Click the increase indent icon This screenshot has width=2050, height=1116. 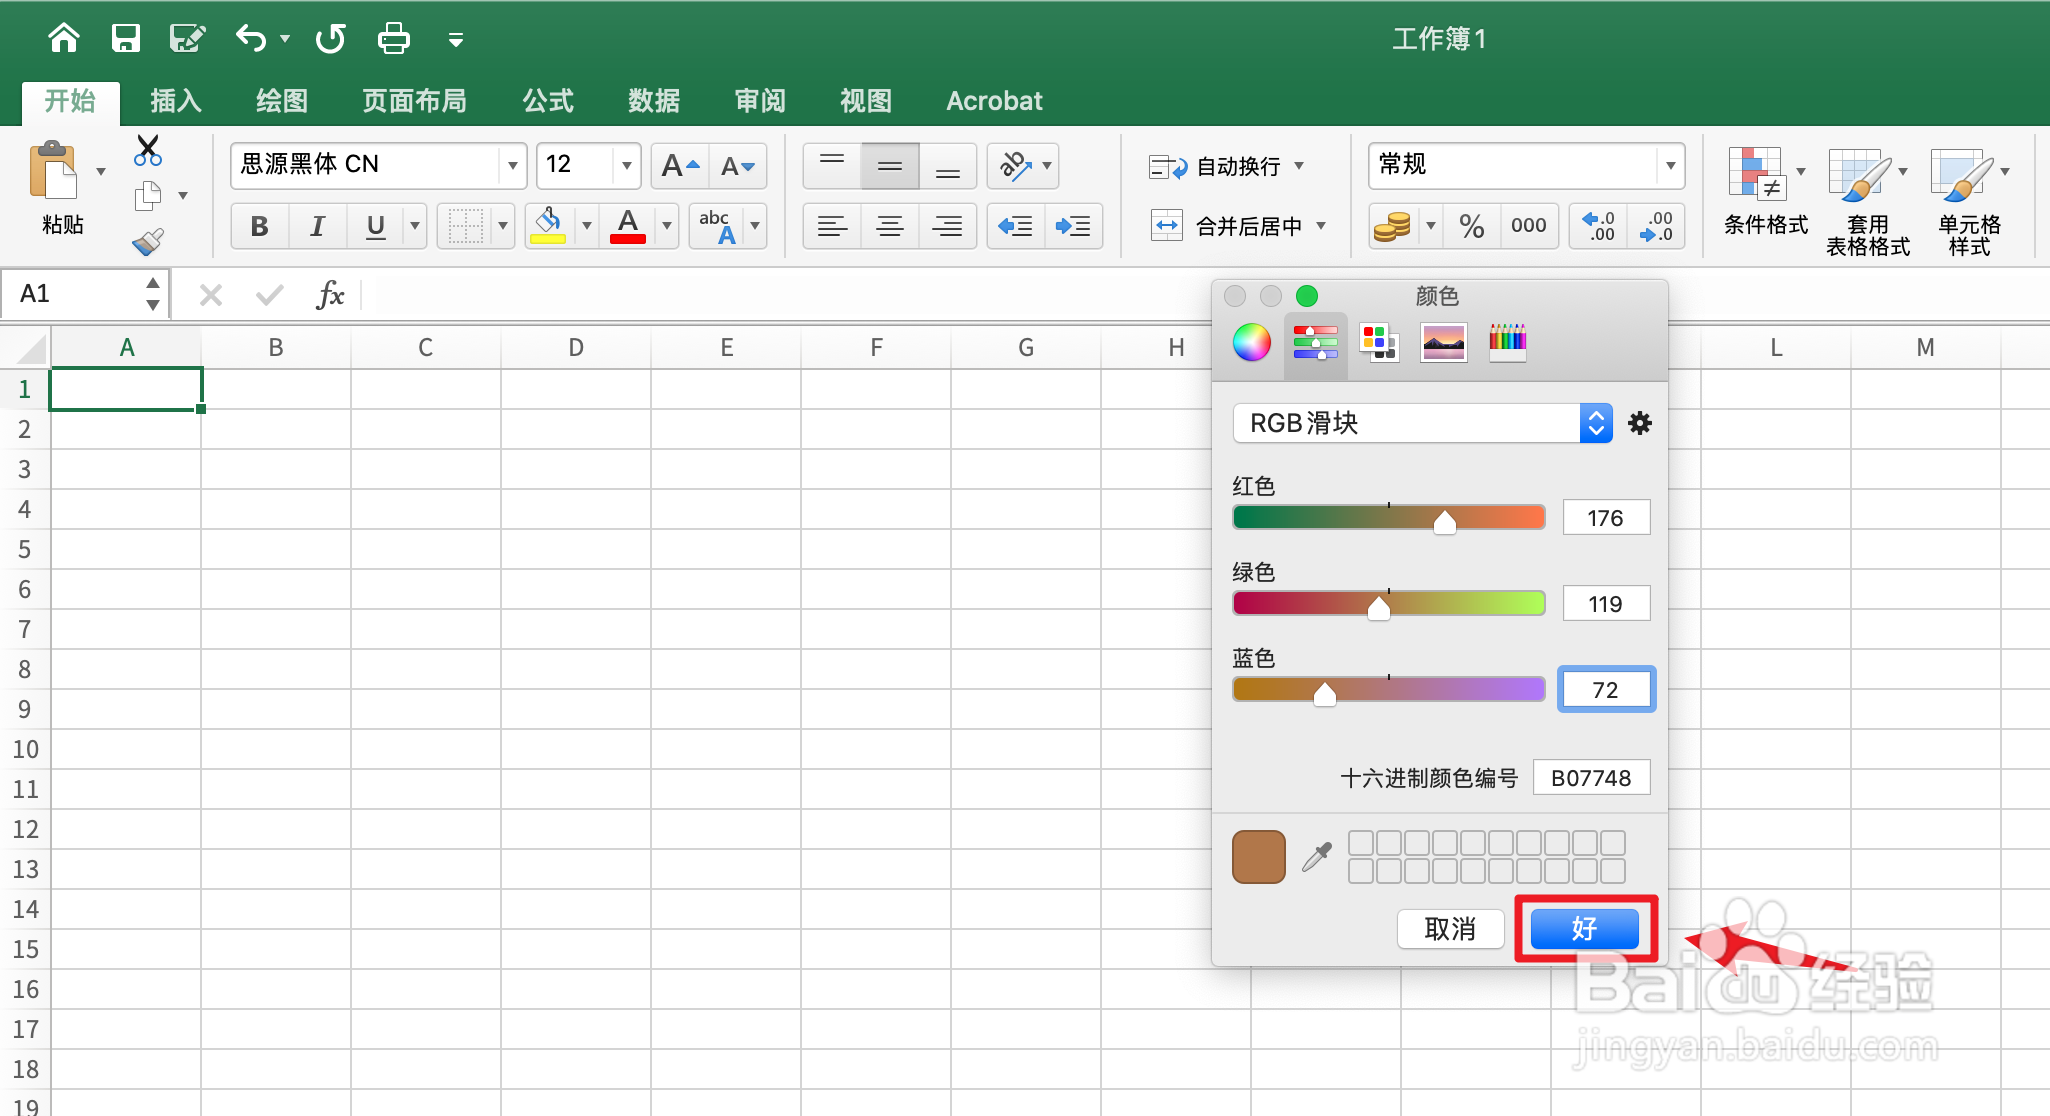click(x=1073, y=226)
